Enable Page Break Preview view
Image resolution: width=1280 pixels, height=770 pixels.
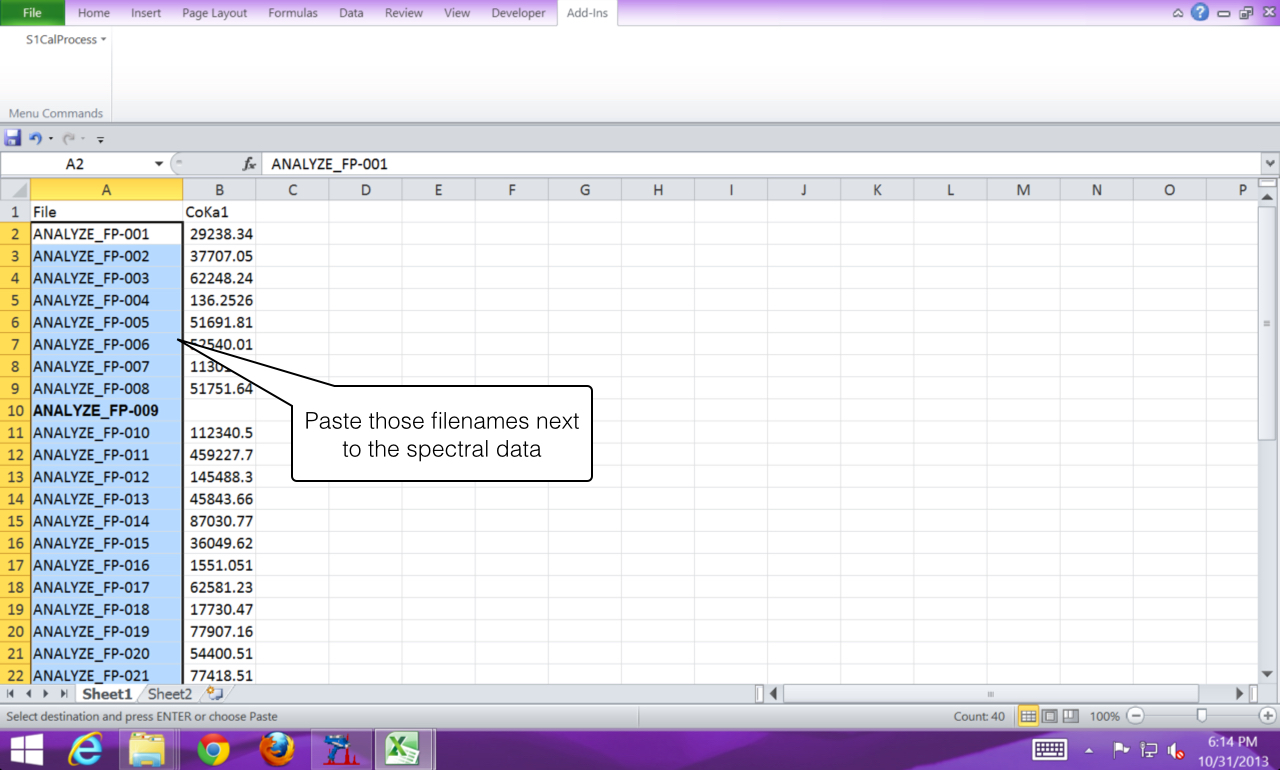[1070, 716]
